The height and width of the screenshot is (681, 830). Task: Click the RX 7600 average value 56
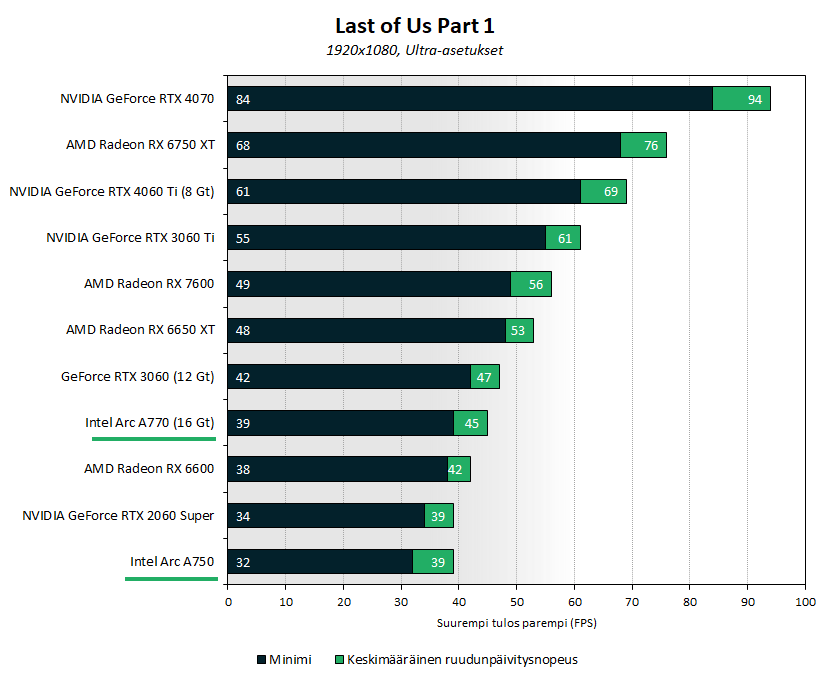point(536,285)
